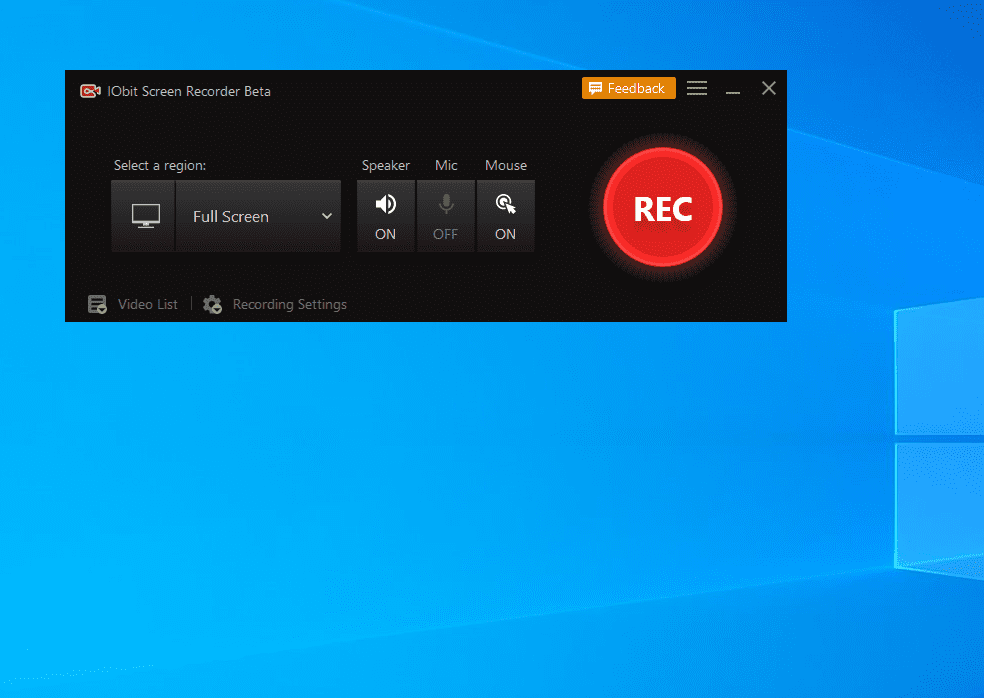Toggle the Mouse click effect ON button
Viewport: 984px width, 698px height.
tap(505, 216)
